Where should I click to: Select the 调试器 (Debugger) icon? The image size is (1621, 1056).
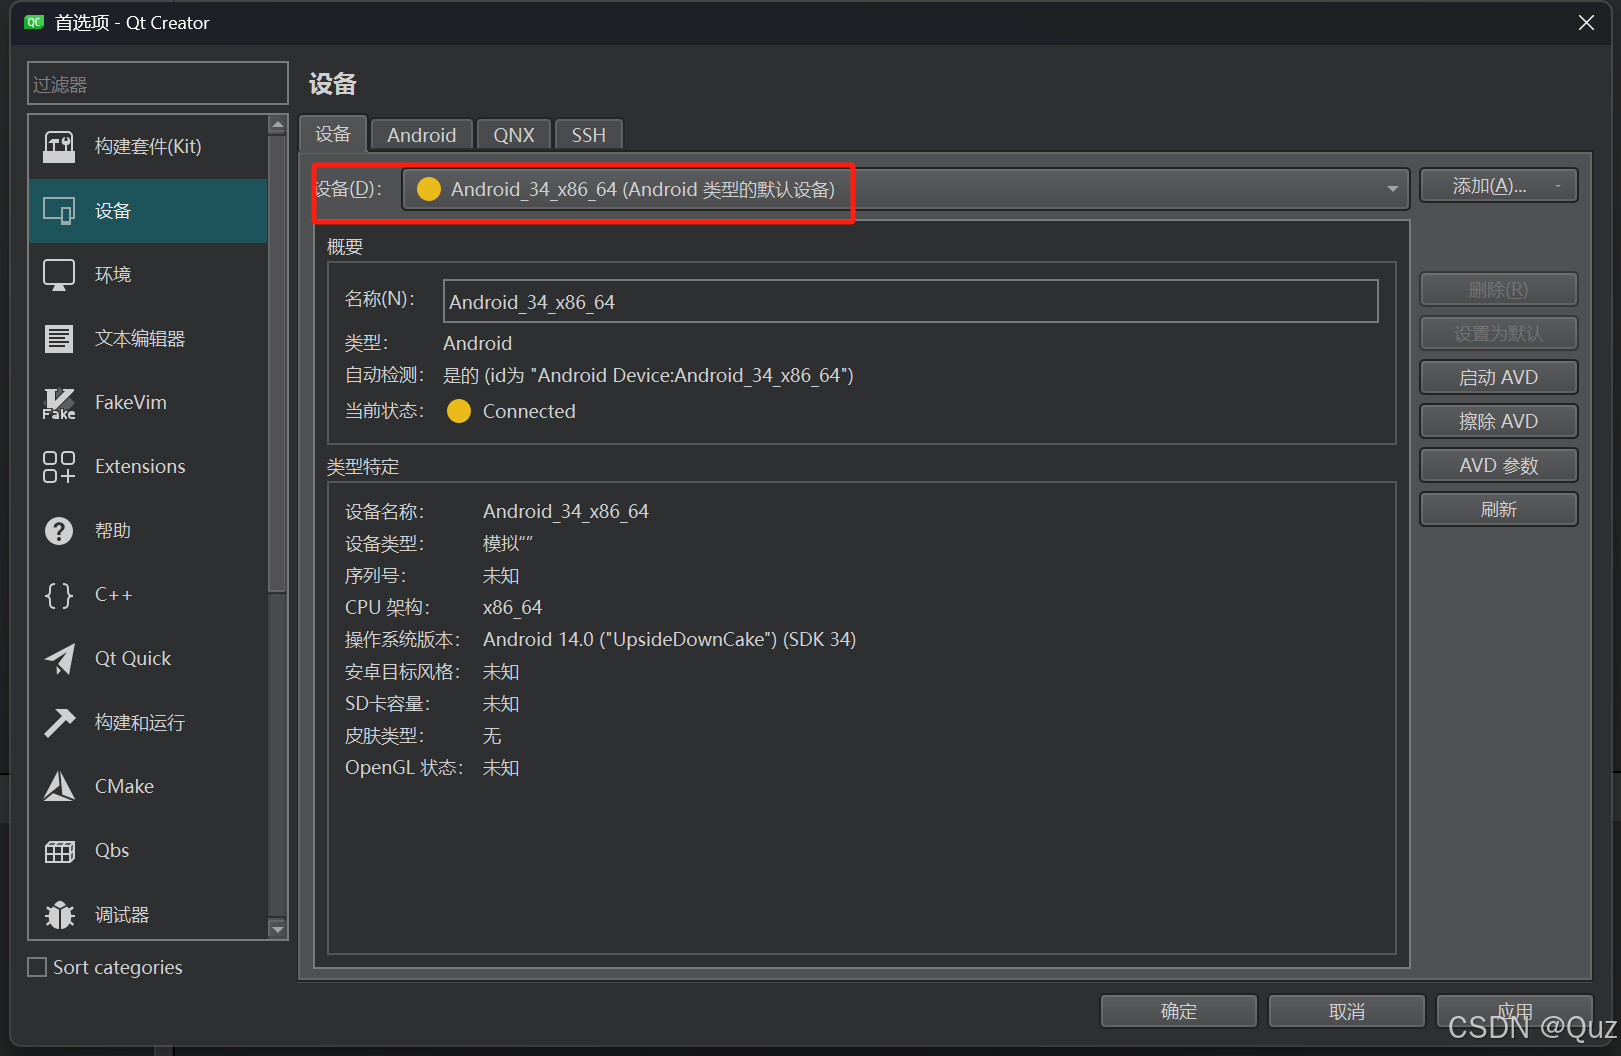[x=59, y=914]
